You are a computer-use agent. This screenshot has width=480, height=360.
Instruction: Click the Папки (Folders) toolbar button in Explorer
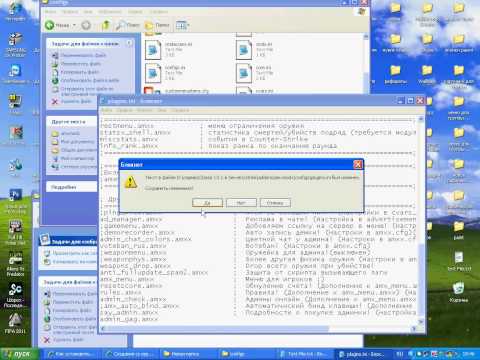point(157,25)
